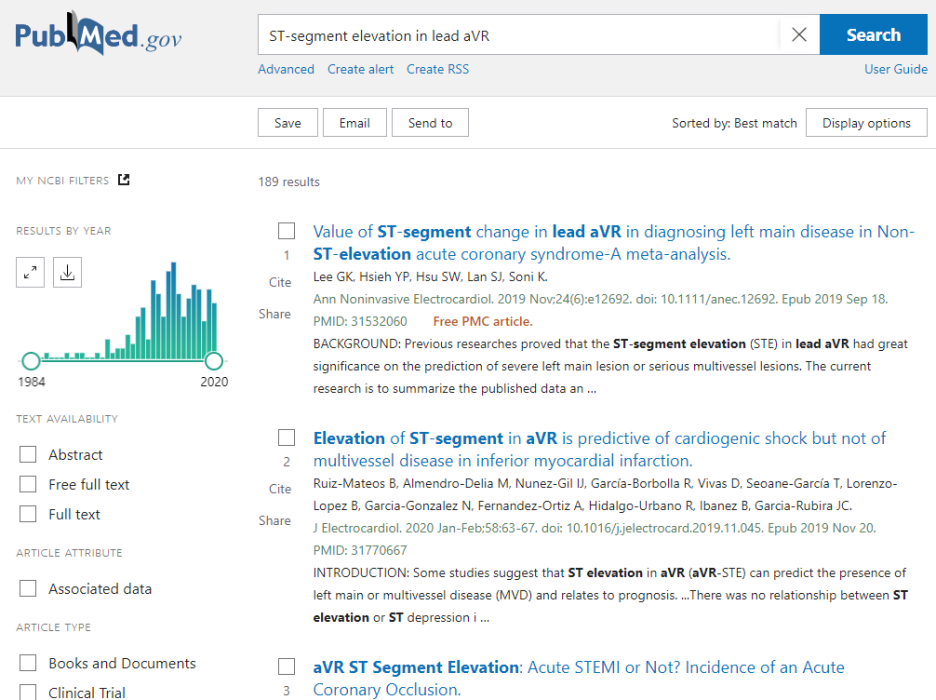Enable the Abstract filter
Image resolution: width=936 pixels, height=700 pixels.
[27, 454]
